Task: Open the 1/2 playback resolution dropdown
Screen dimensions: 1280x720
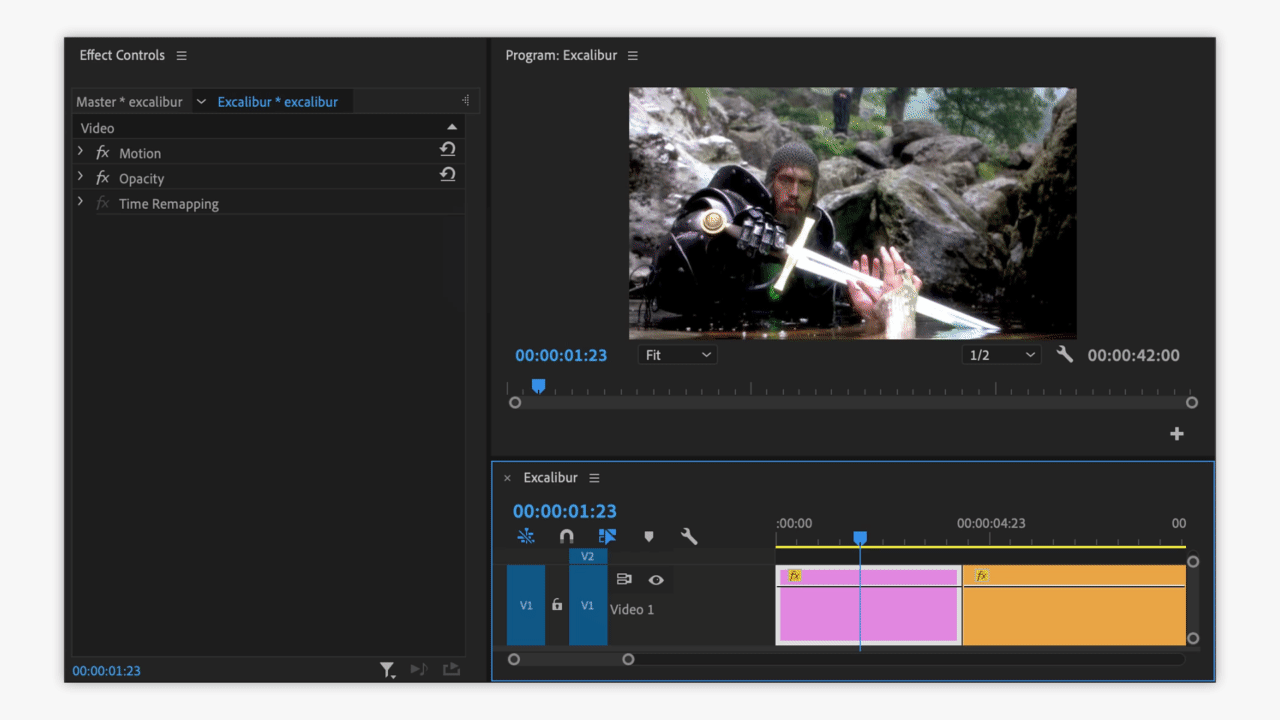Action: pyautogui.click(x=1001, y=355)
